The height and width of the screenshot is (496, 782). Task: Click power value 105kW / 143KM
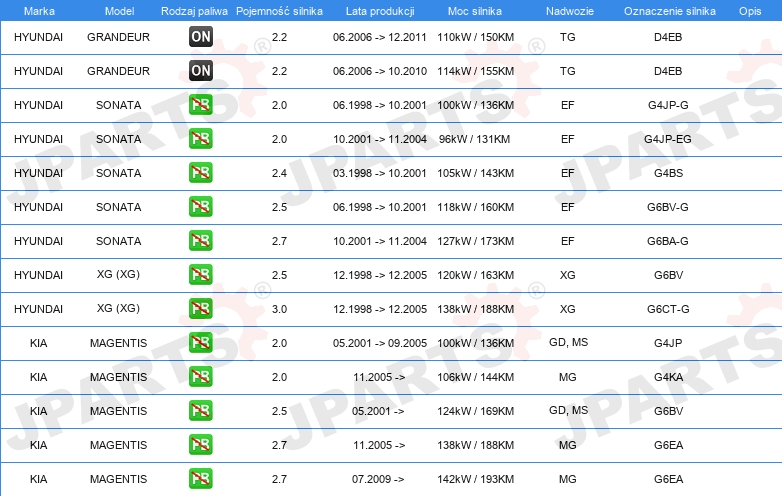pos(475,173)
